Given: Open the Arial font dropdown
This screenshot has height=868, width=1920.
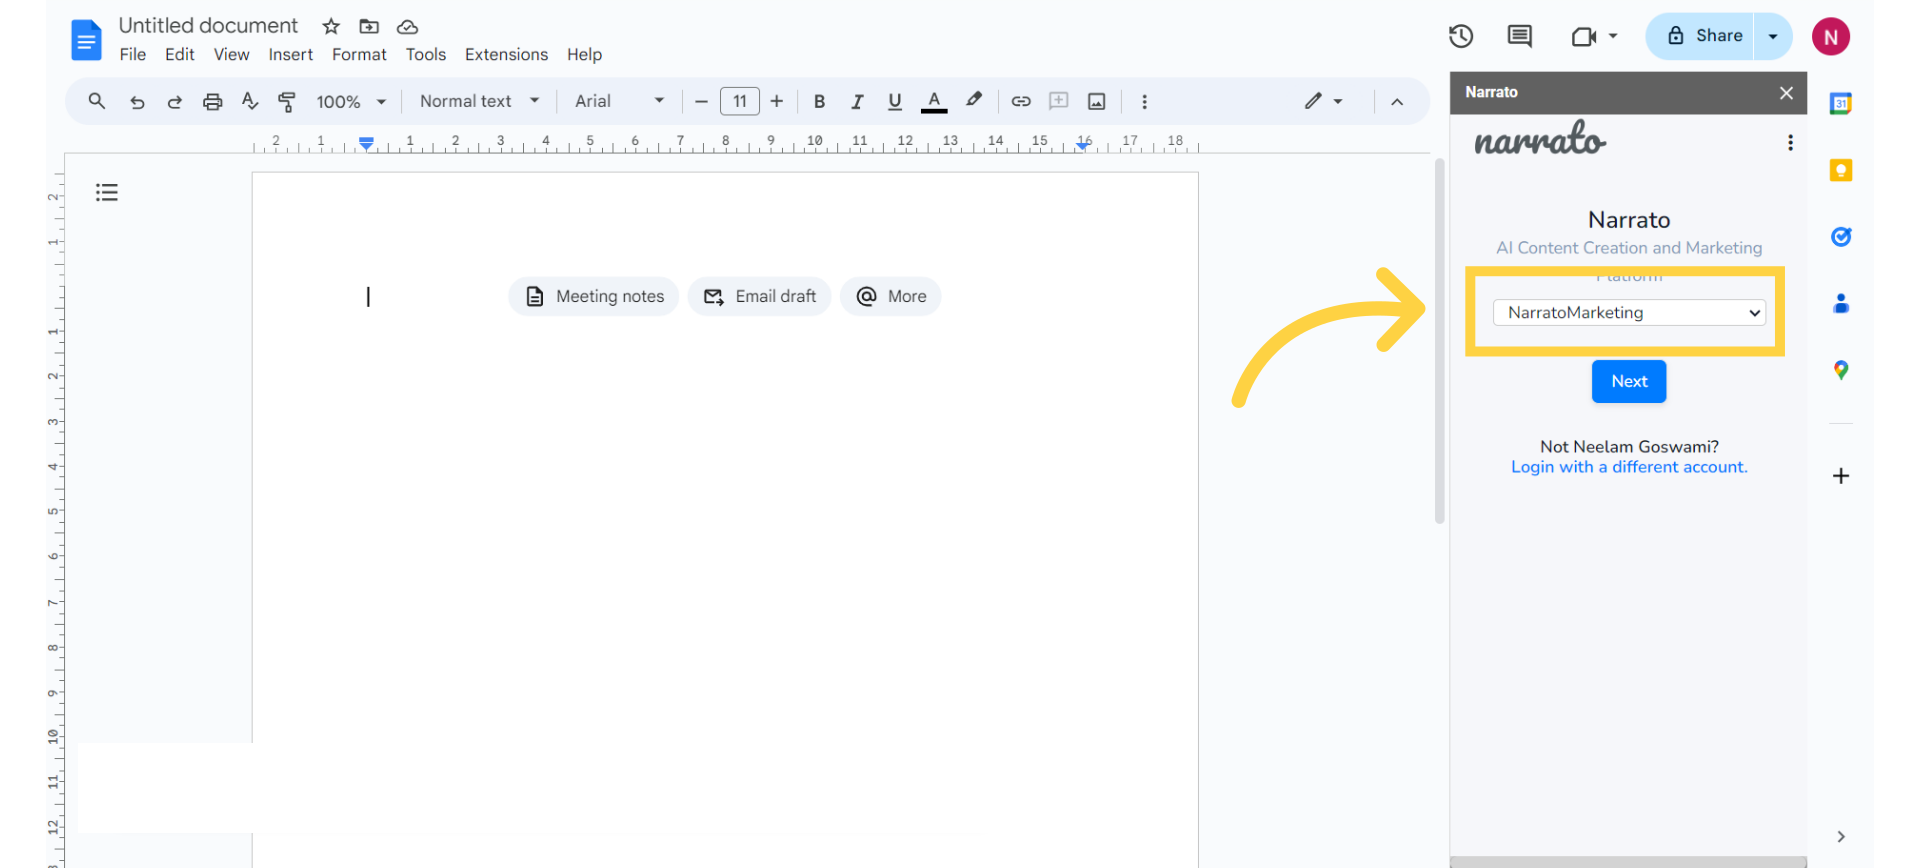Looking at the screenshot, I should click(620, 101).
